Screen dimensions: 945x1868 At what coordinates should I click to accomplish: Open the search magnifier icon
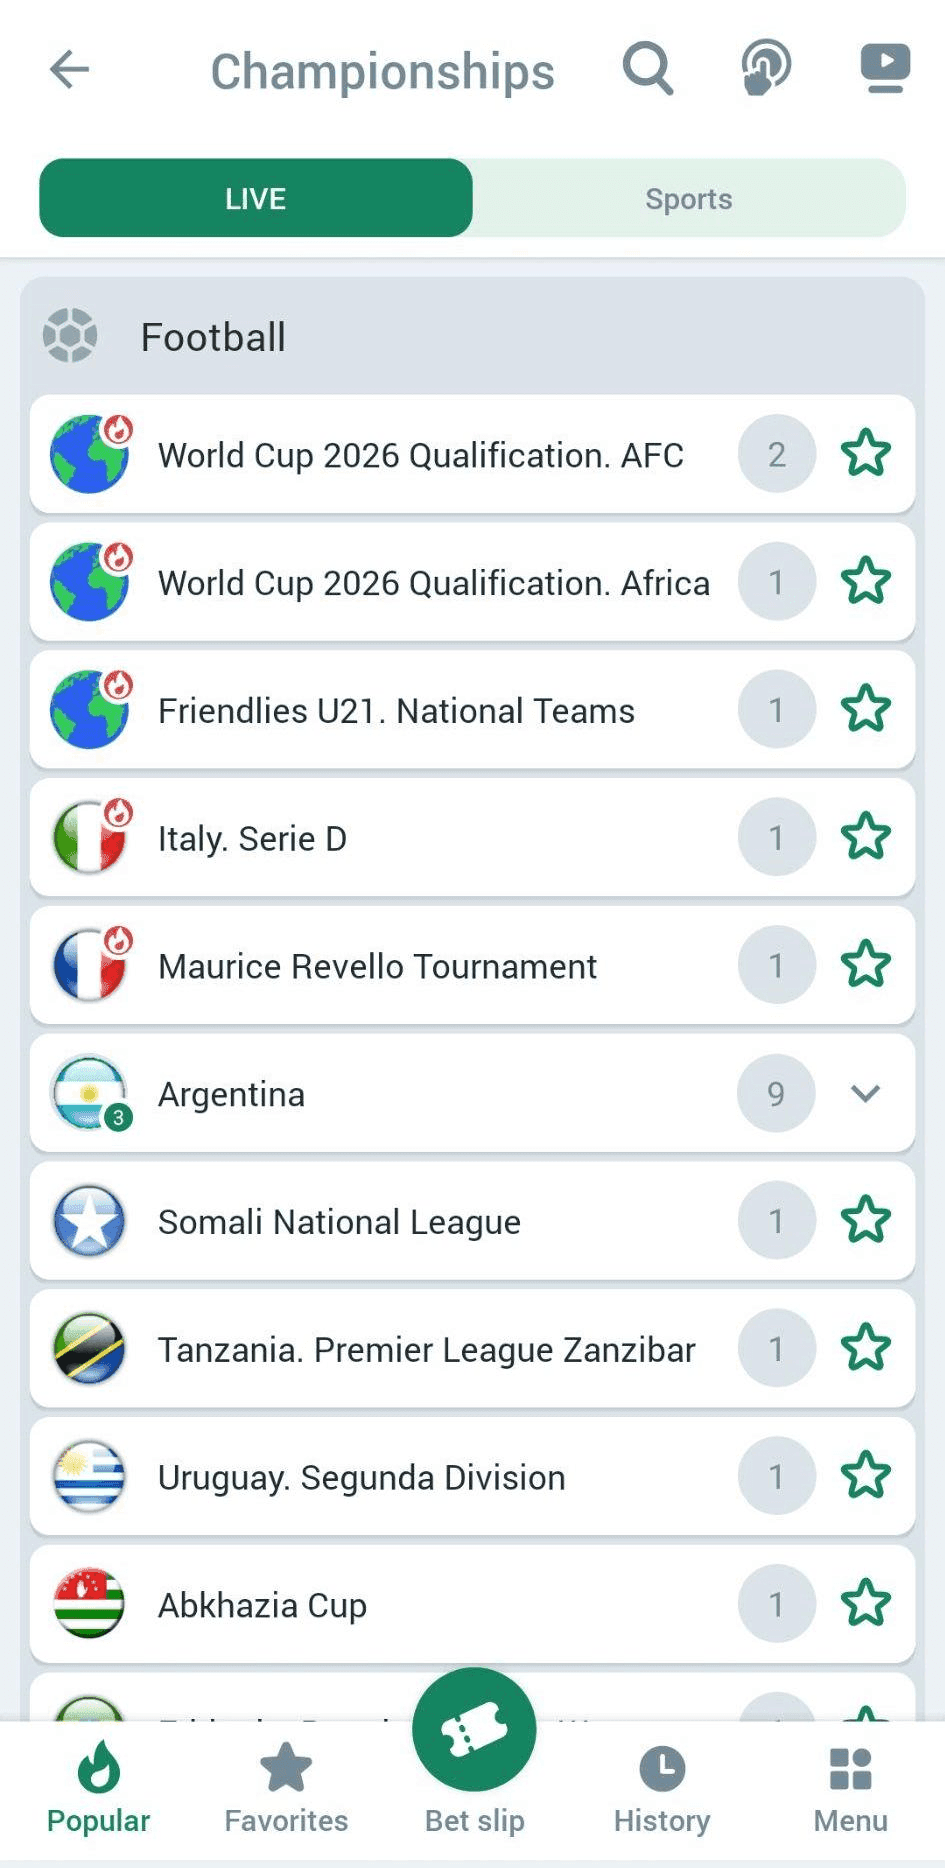(x=647, y=69)
